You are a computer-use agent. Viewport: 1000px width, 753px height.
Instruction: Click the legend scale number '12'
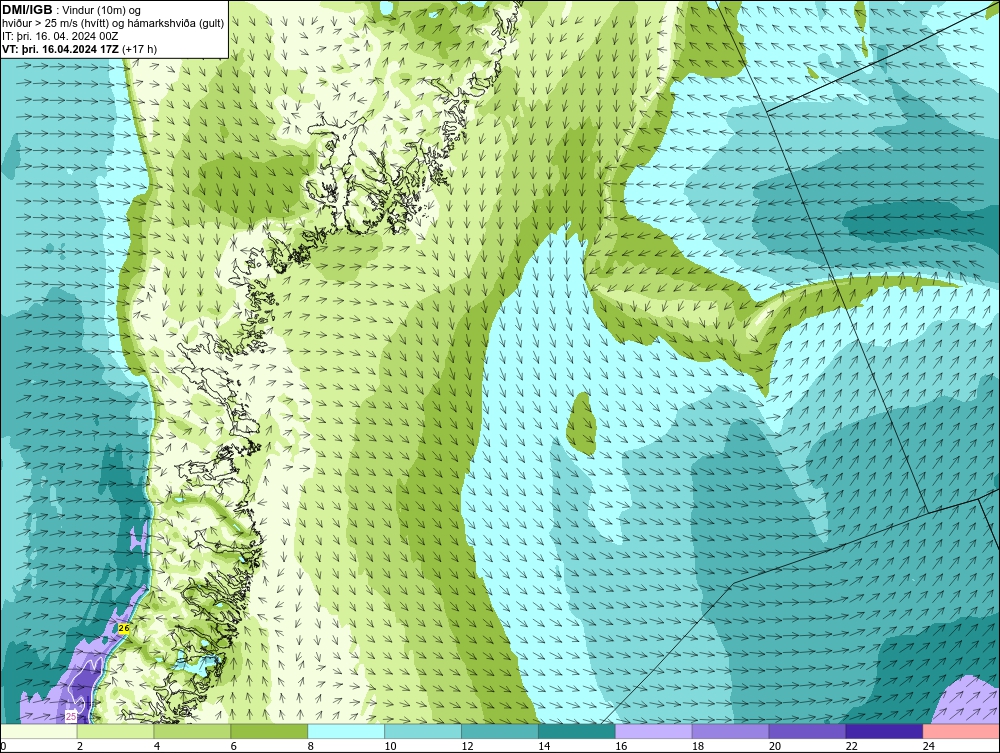pos(467,746)
